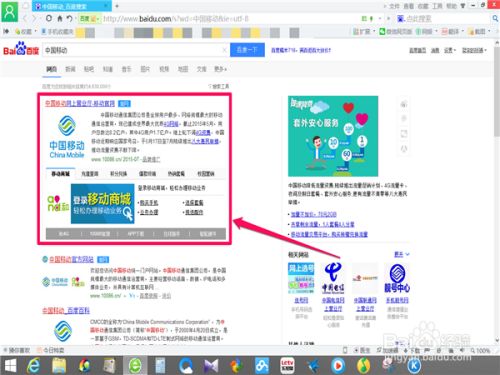Click the browser back arrow

(x=25, y=19)
